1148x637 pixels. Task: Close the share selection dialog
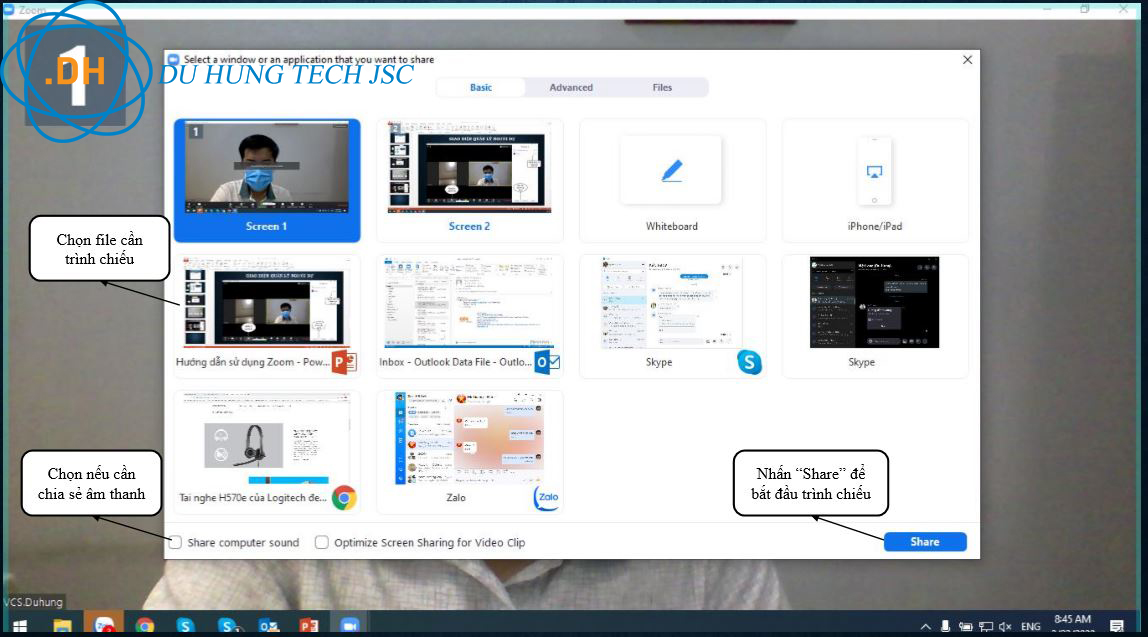coord(967,60)
